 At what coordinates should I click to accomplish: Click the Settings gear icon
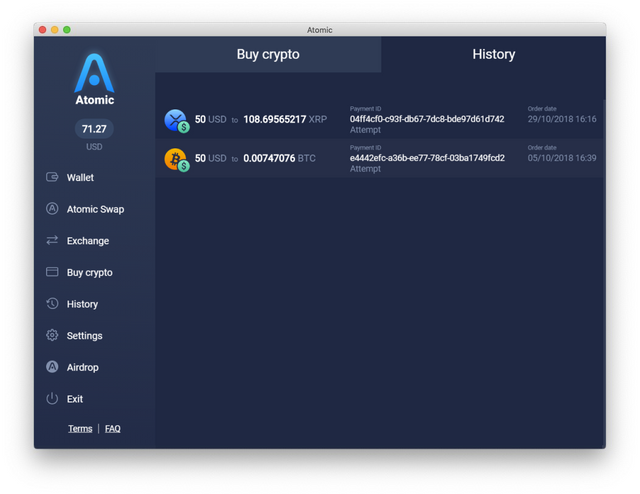(52, 335)
